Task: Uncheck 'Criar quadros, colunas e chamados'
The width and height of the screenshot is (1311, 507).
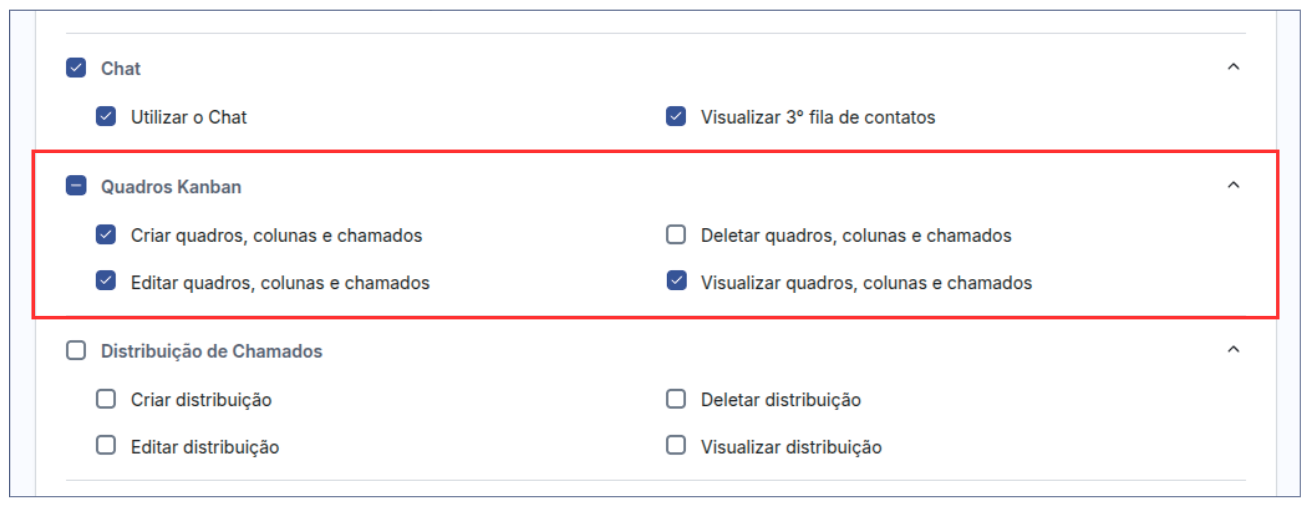Action: (x=106, y=235)
